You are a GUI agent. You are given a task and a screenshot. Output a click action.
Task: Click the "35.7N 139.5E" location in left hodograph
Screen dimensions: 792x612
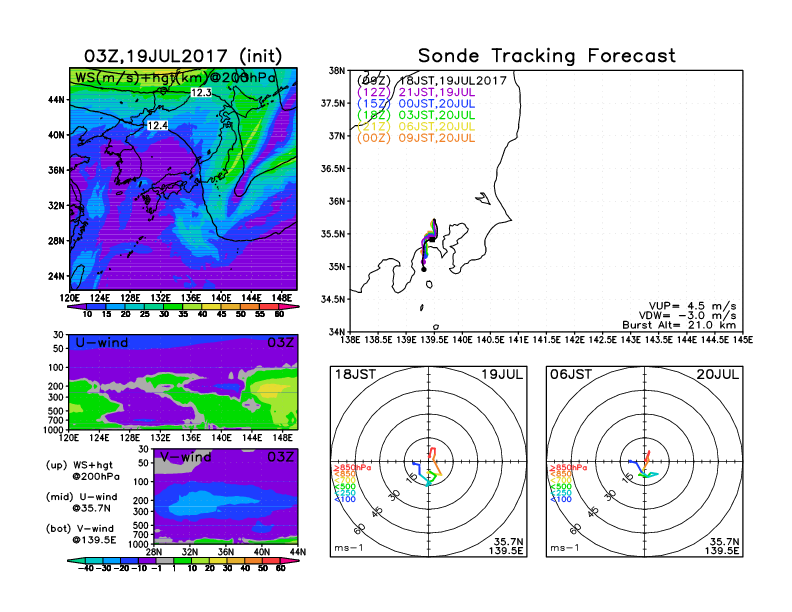[506, 546]
